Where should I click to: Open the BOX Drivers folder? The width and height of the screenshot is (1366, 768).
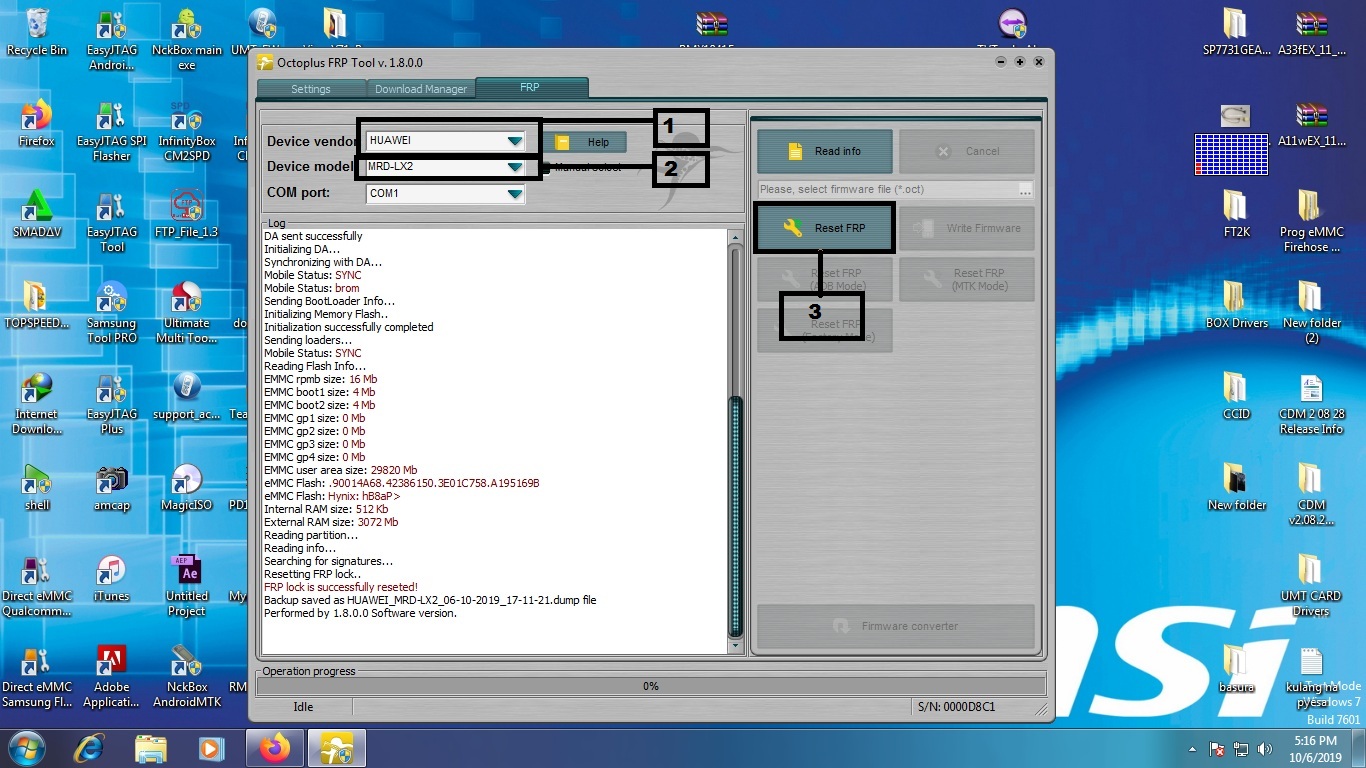(1237, 305)
